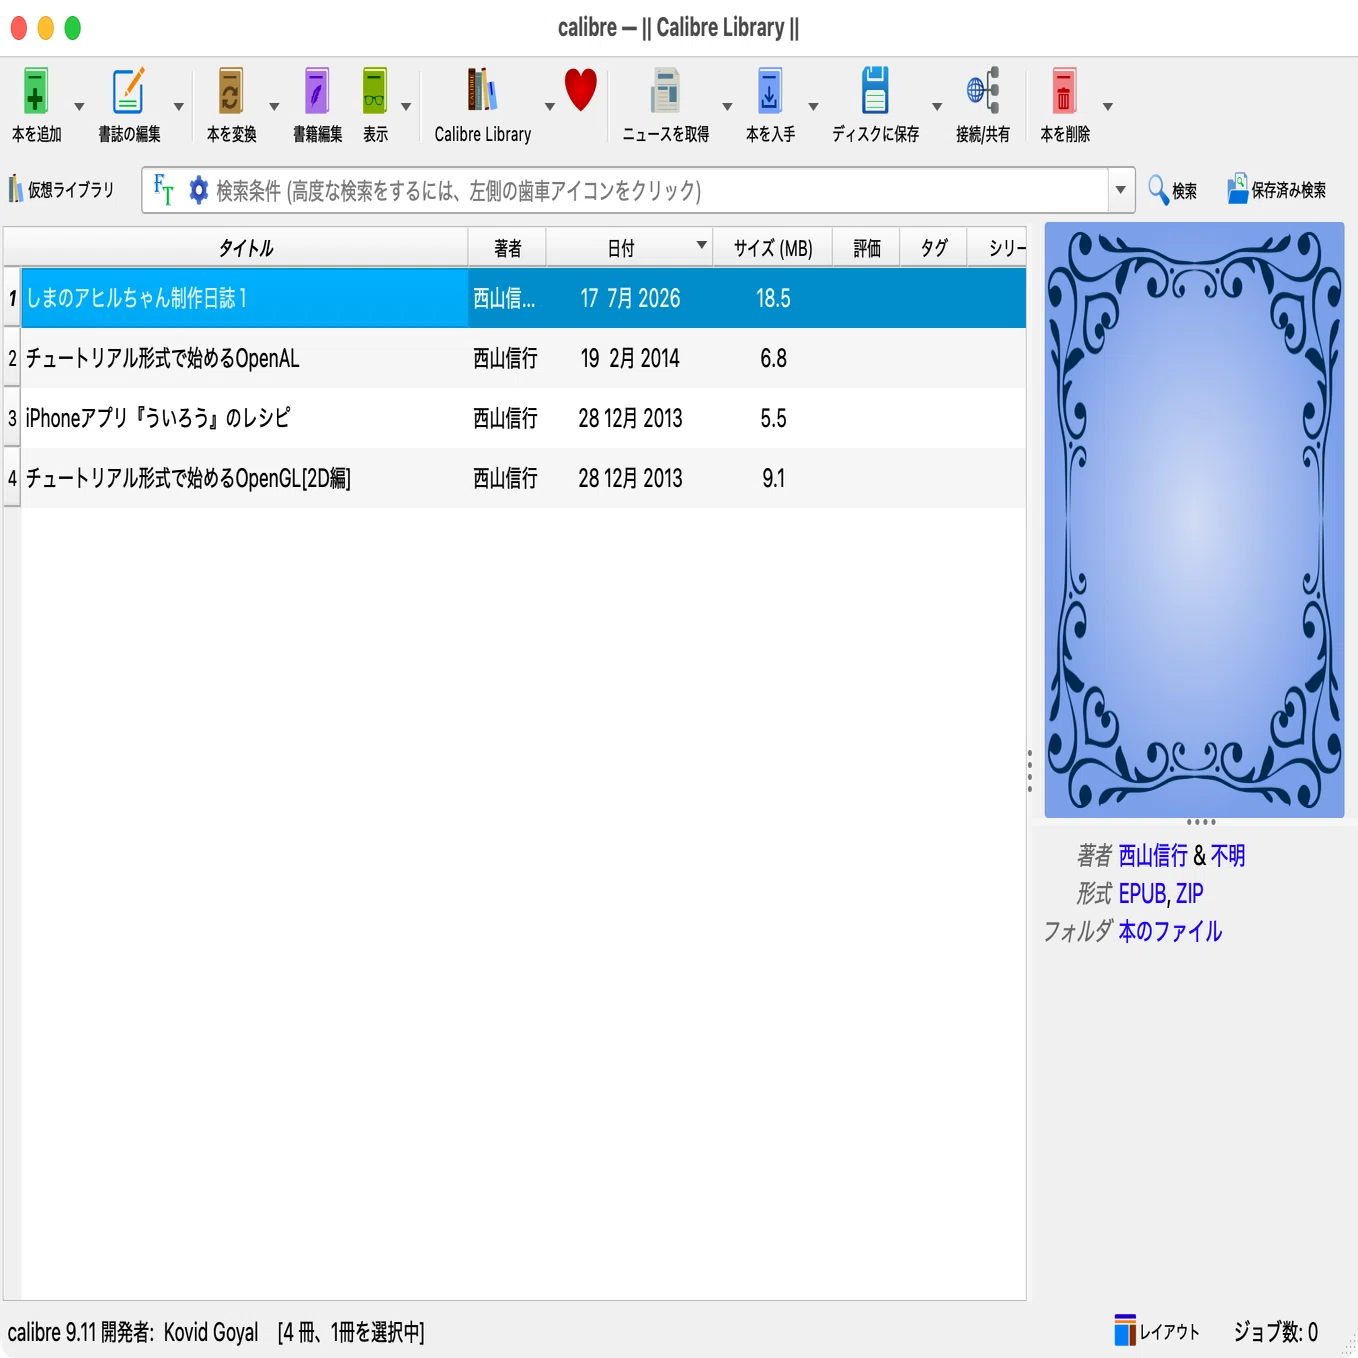Open the 保存済み検索 saved searches button

[x=1277, y=190]
